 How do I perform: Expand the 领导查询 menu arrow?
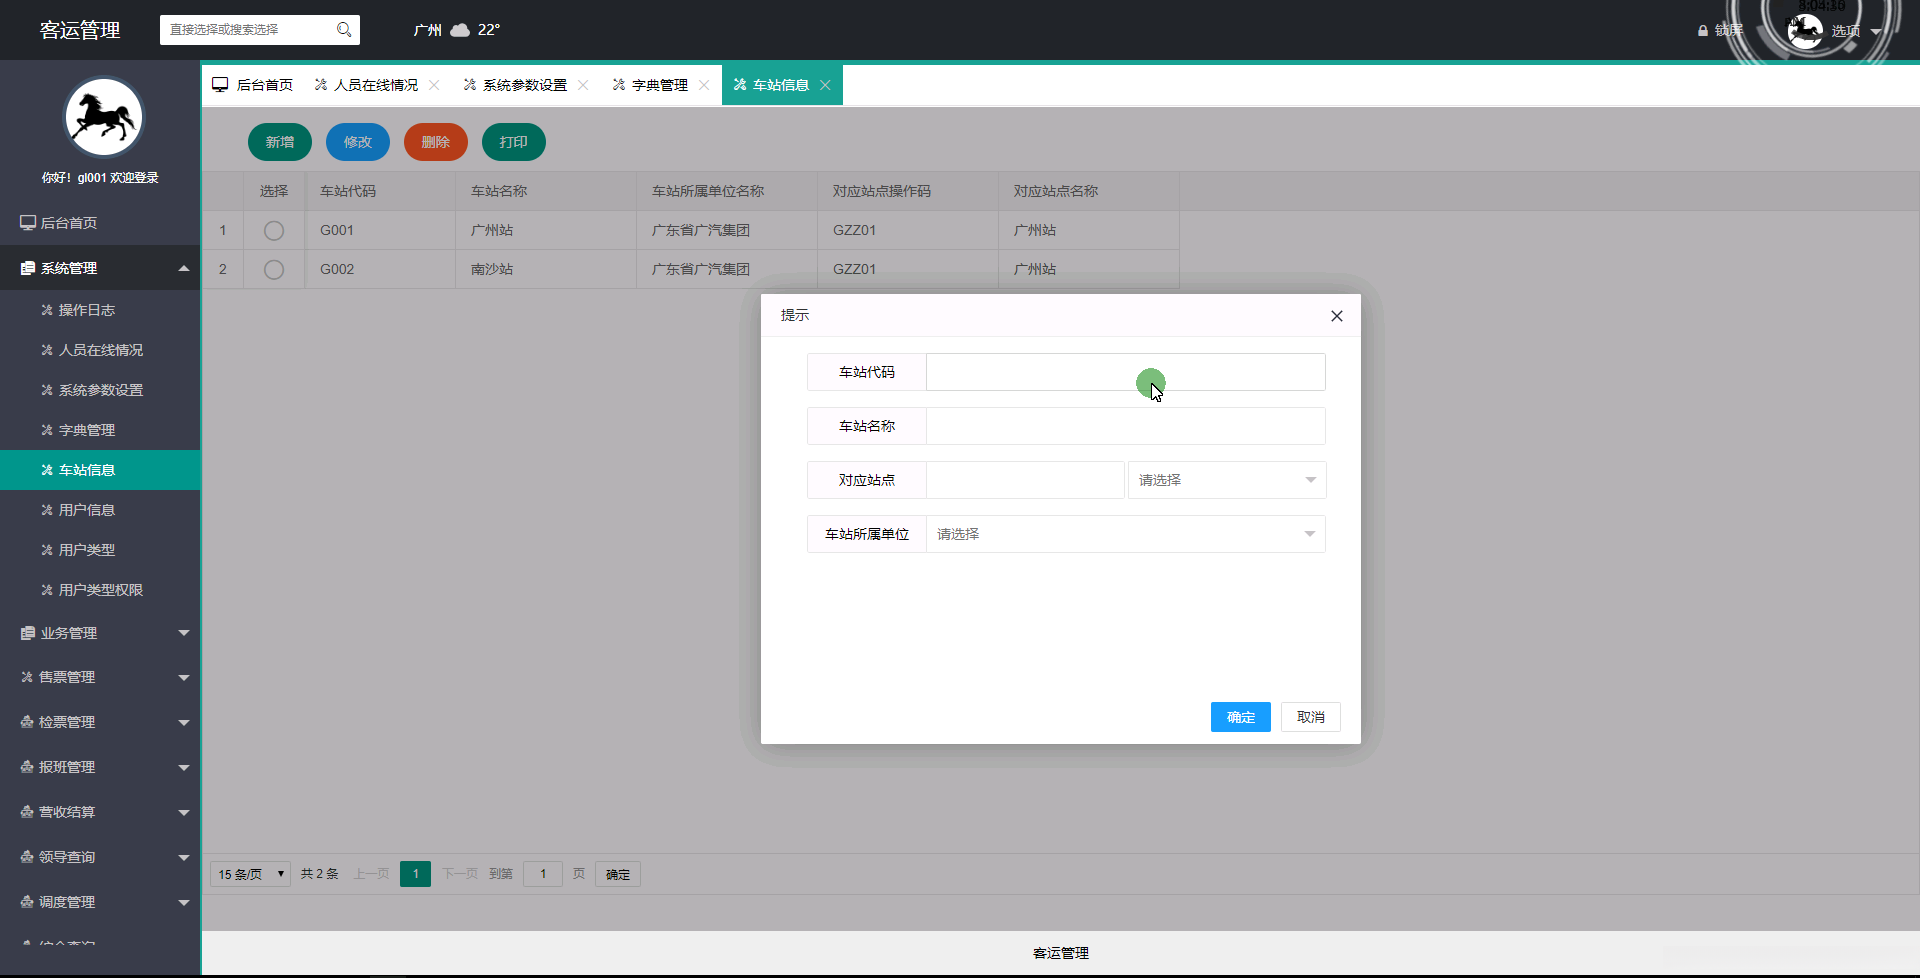point(184,858)
